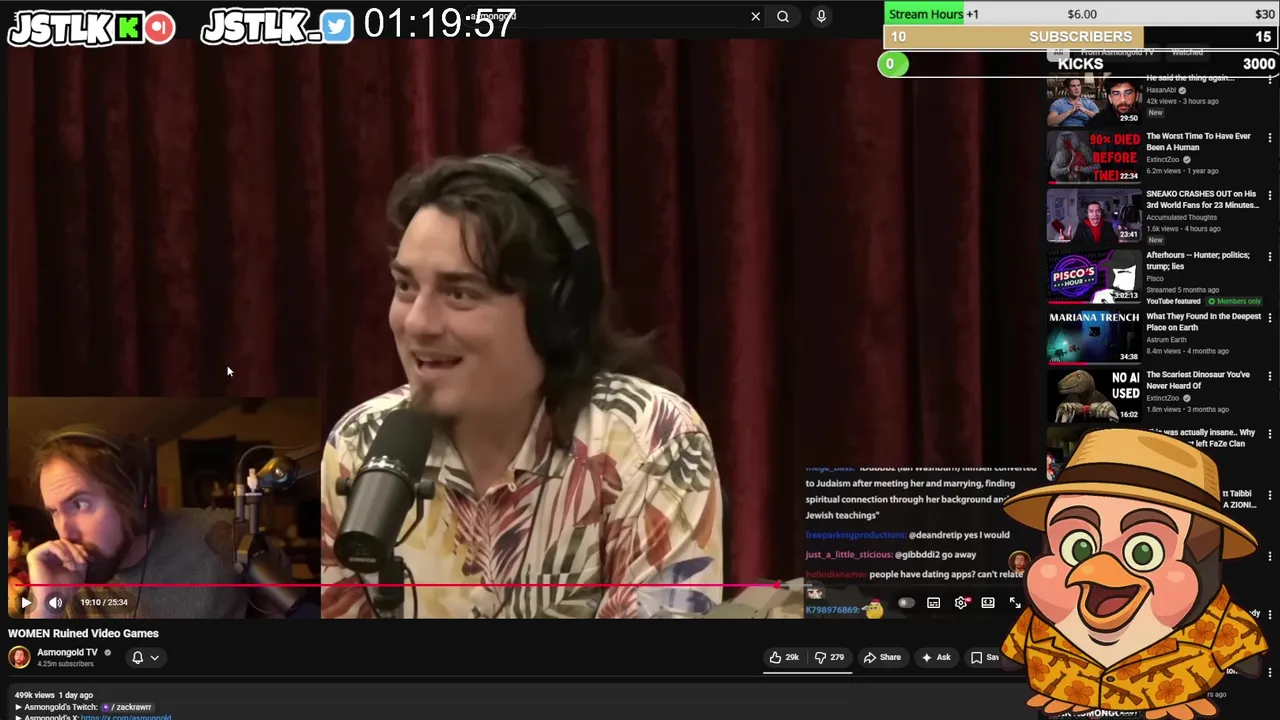Open the Ask button below the video
This screenshot has height=720, width=1280.
936,657
